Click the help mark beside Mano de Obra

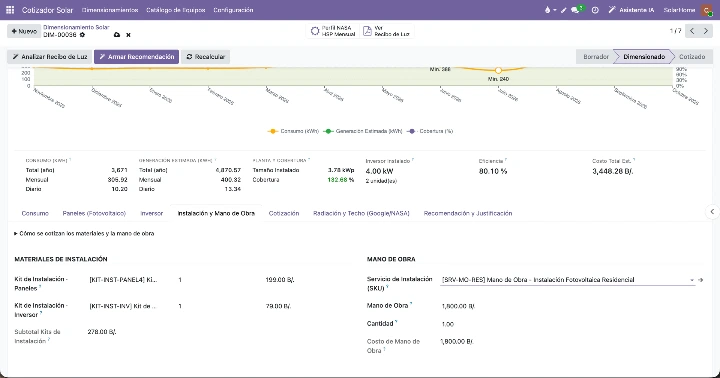(411, 303)
